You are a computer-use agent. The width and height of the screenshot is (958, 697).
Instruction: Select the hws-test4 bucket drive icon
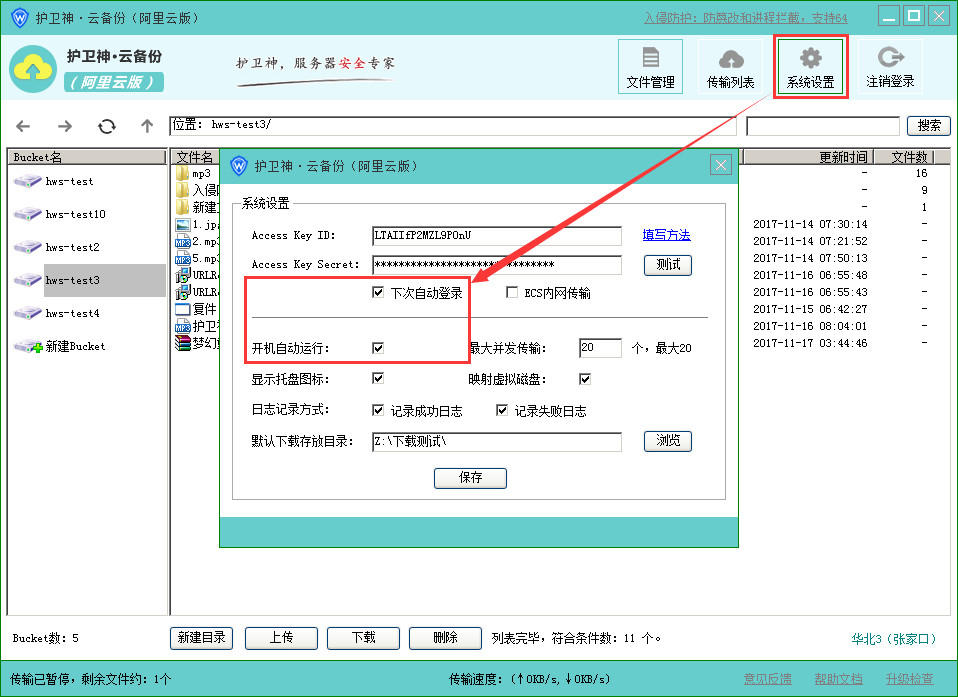[x=27, y=313]
